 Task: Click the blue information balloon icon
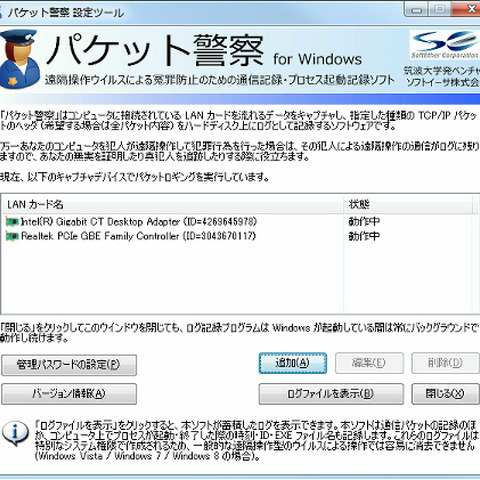click(15, 433)
